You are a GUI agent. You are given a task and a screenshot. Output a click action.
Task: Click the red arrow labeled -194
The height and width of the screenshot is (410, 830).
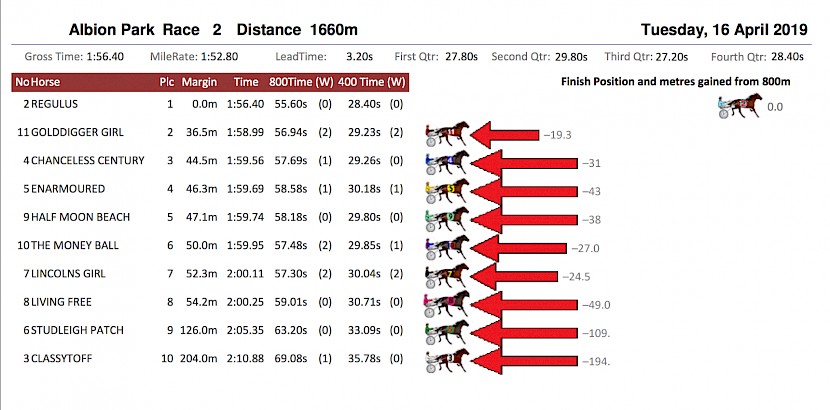pyautogui.click(x=524, y=361)
